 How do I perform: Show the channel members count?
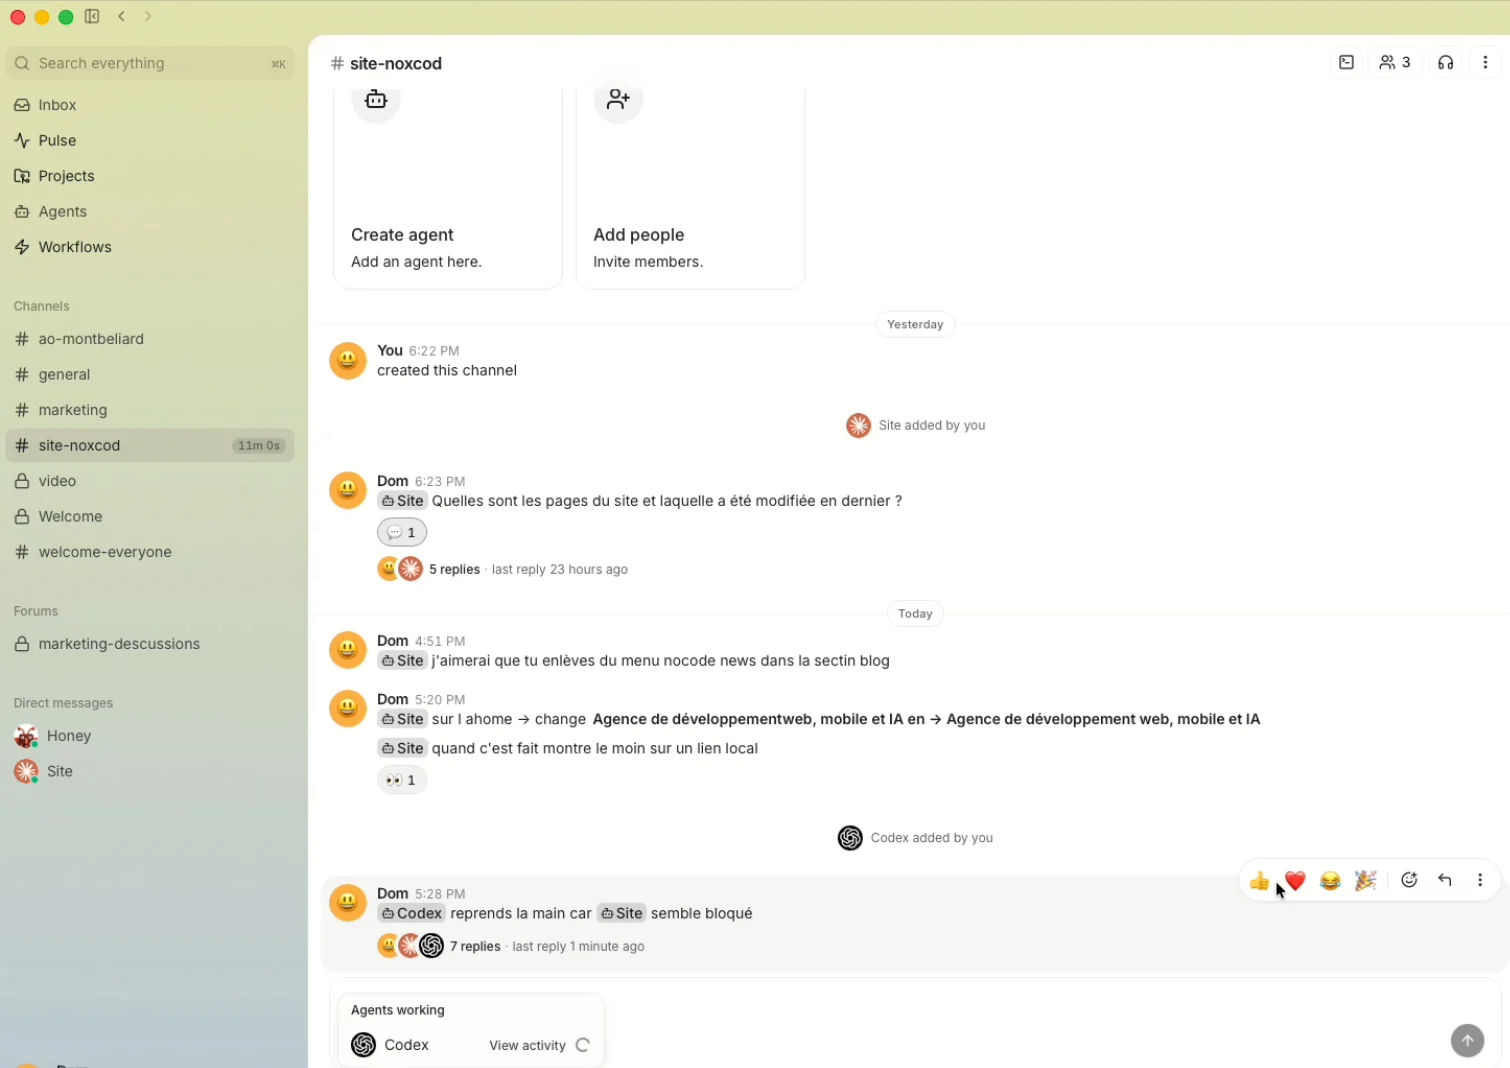[x=1395, y=62]
